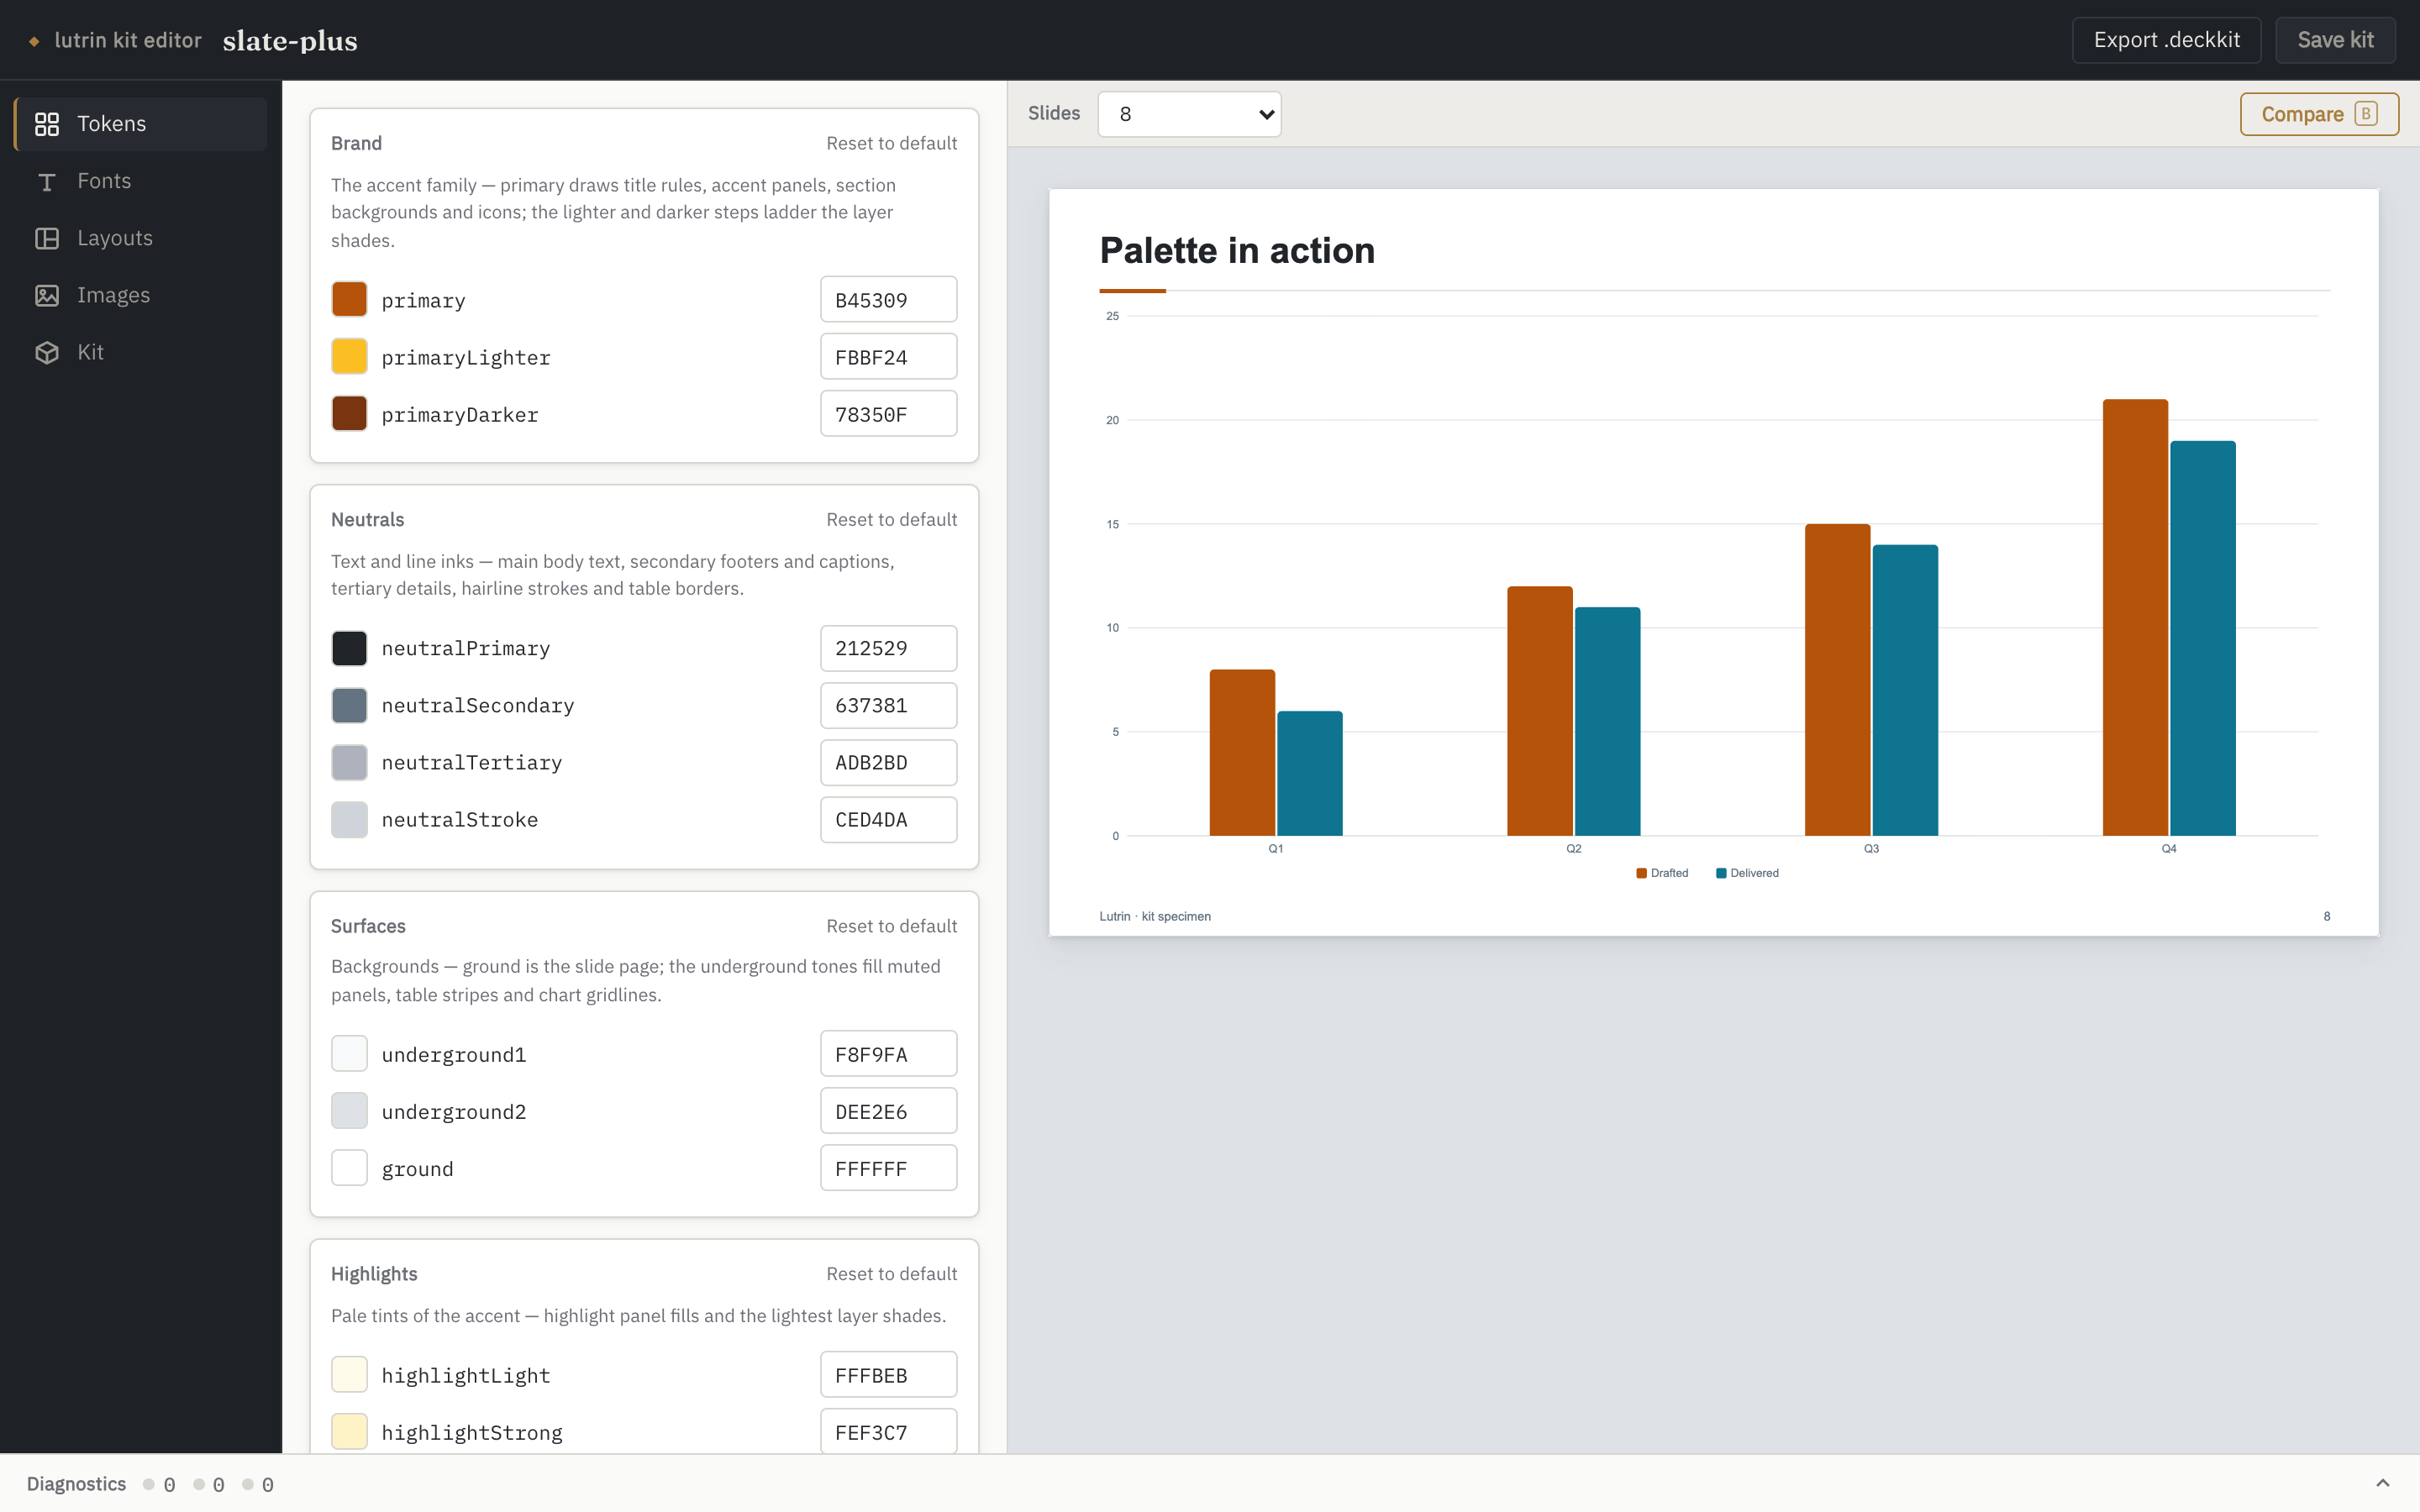Screen dimensions: 2420x1512
Task: Click the Delivered legend entry in chart
Action: (x=1747, y=873)
